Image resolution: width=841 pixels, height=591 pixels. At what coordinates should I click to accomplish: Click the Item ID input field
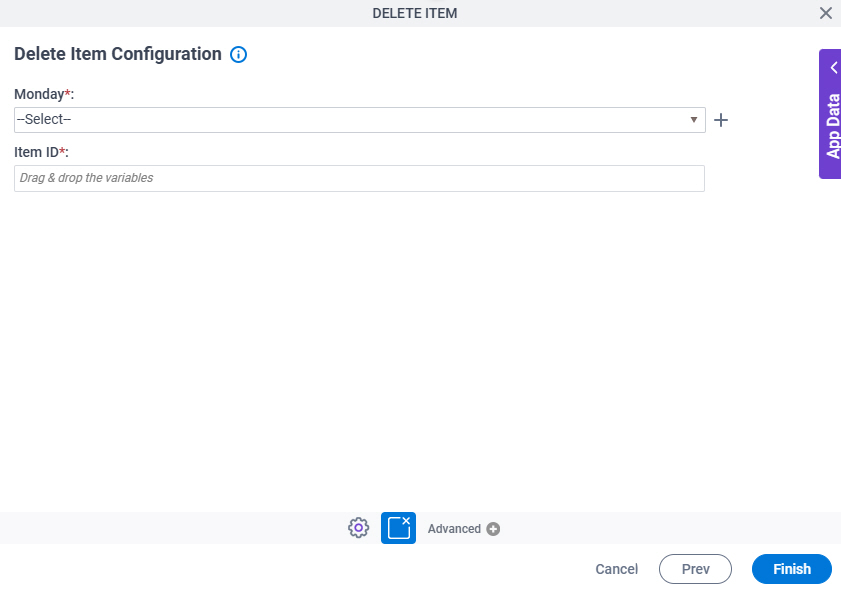[359, 178]
